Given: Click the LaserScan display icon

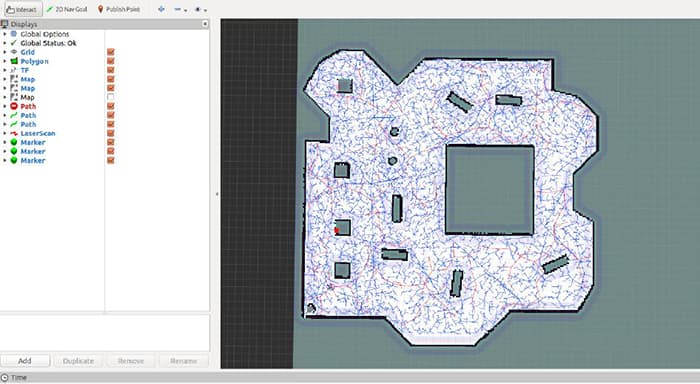Looking at the screenshot, I should point(14,133).
